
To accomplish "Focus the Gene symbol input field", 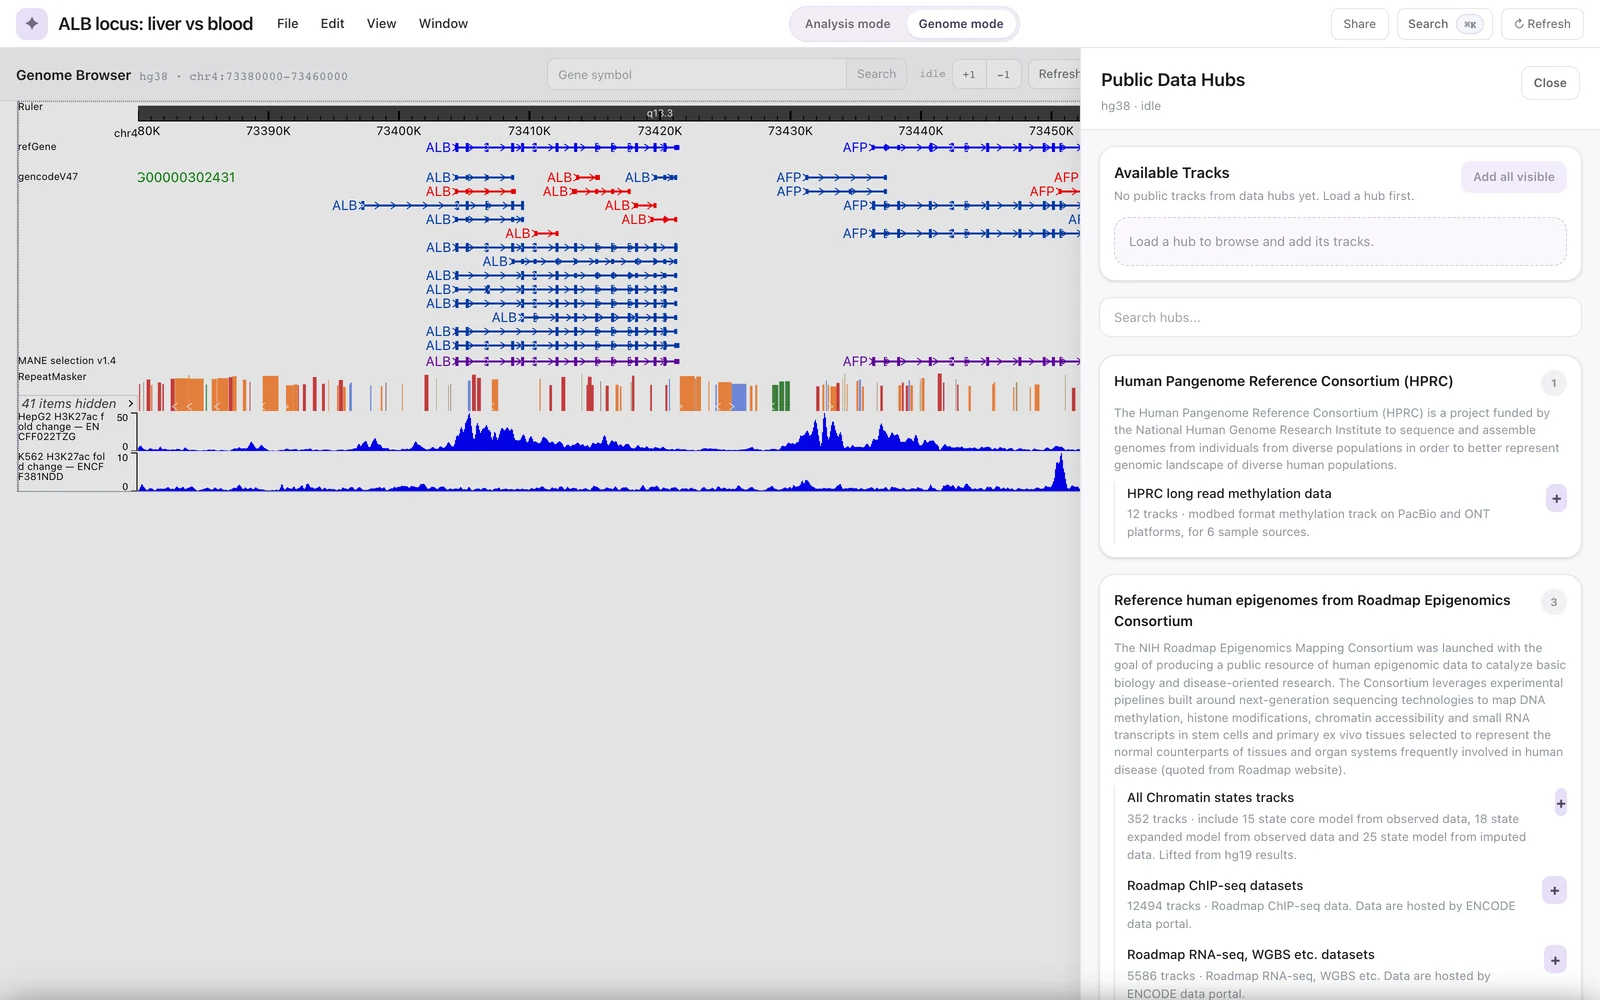I will click(x=696, y=74).
